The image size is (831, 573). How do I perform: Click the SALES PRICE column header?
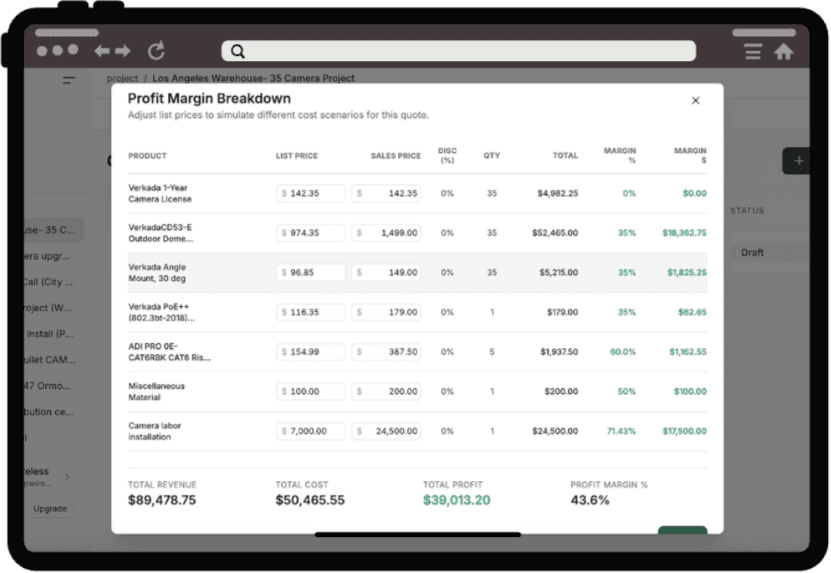pyautogui.click(x=395, y=156)
